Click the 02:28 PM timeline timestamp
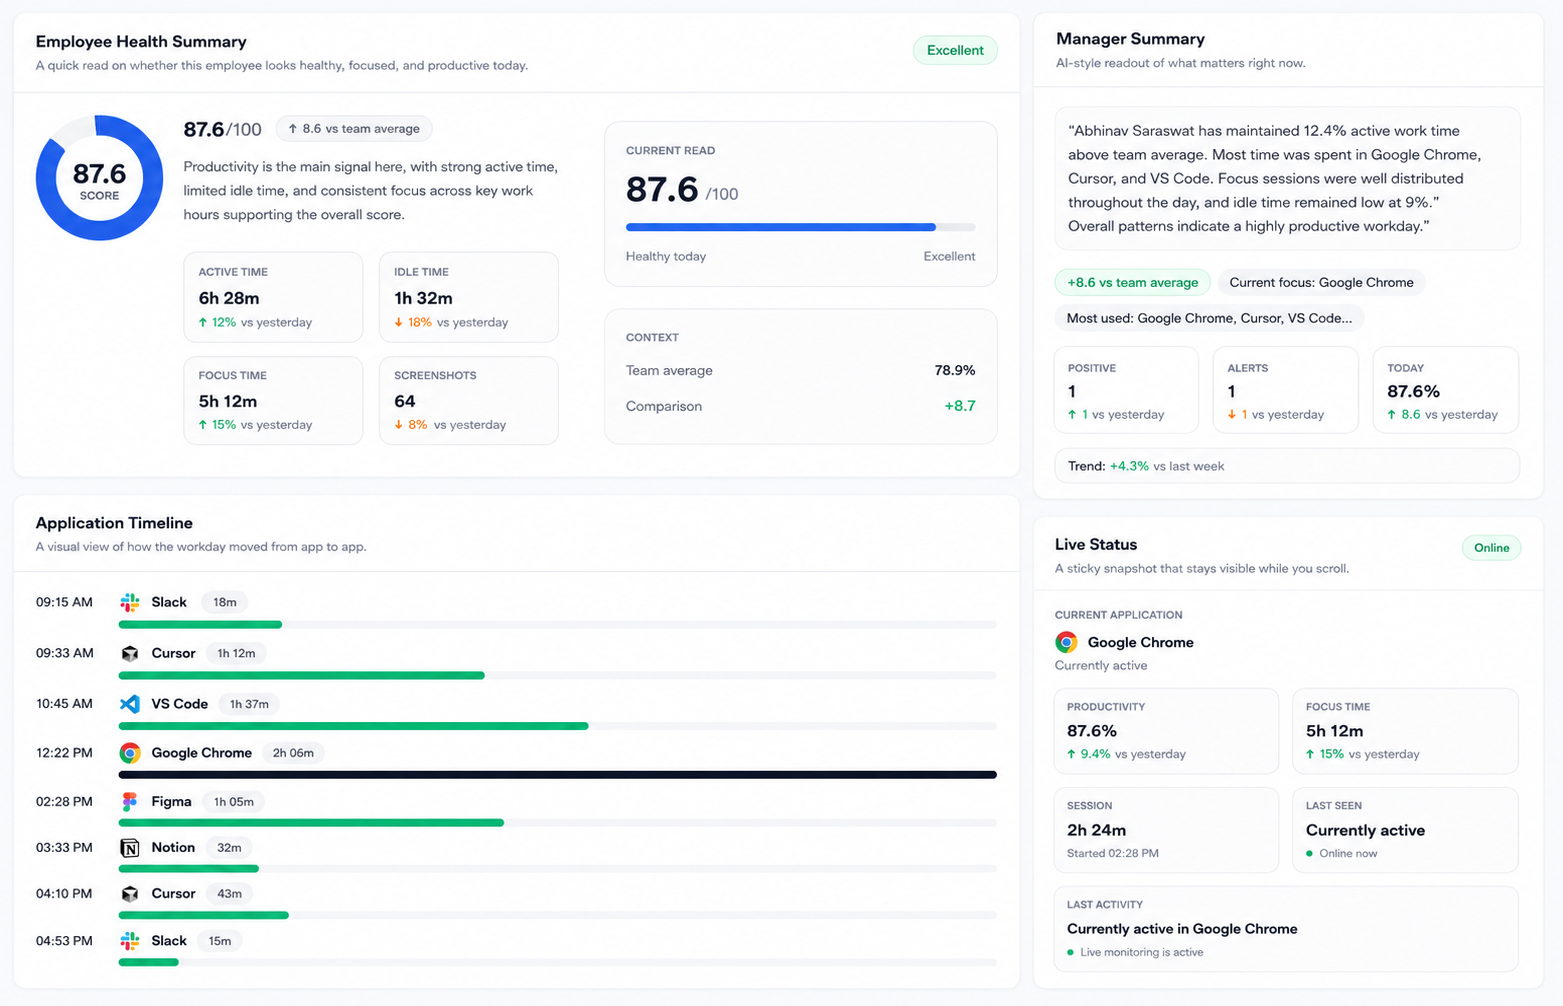This screenshot has width=1563, height=1006. click(x=64, y=801)
